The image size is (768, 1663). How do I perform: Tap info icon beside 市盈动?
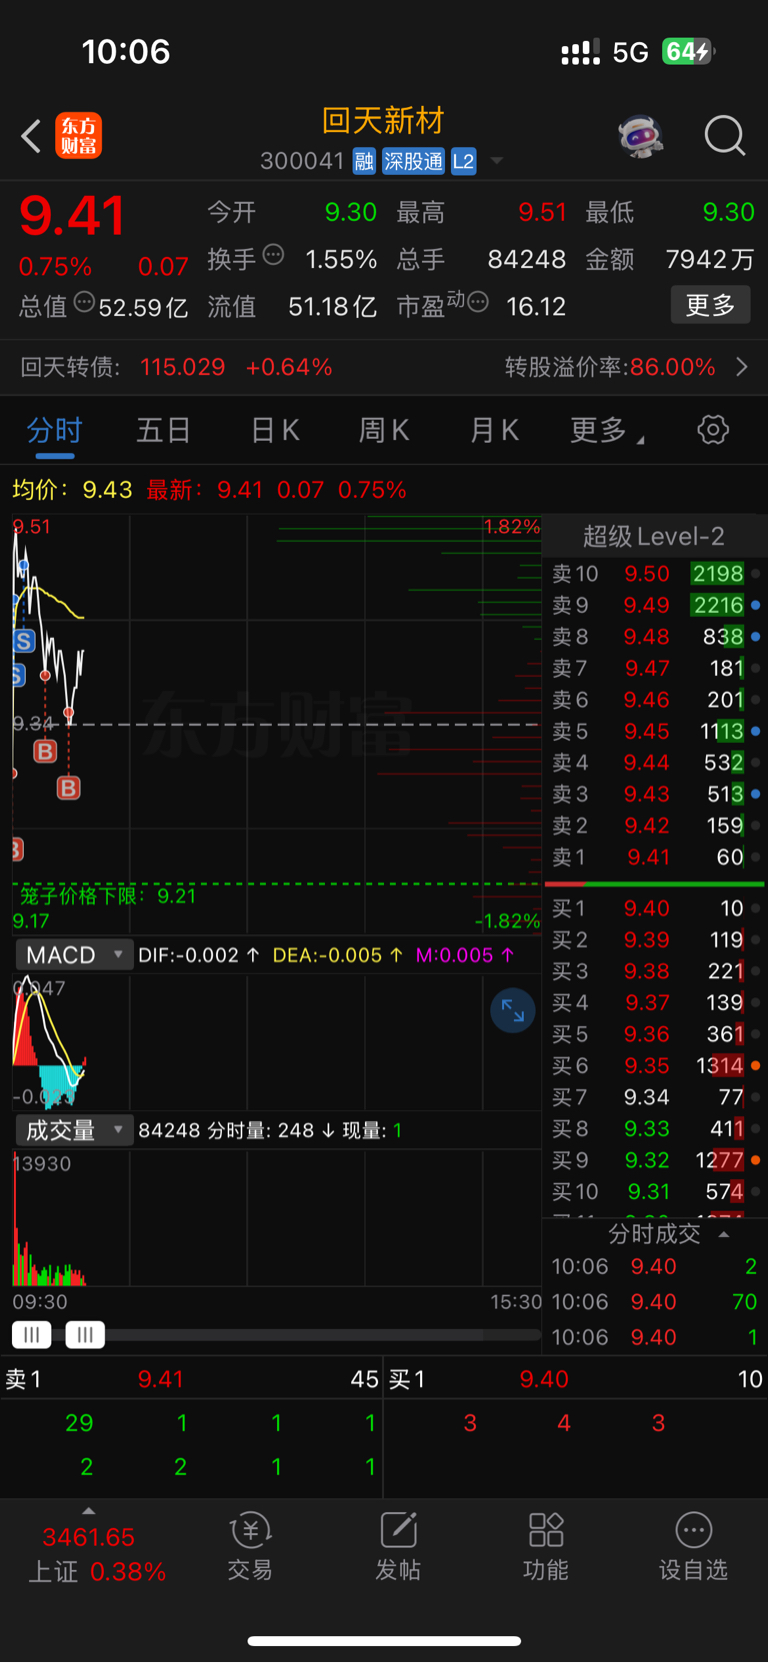click(478, 302)
